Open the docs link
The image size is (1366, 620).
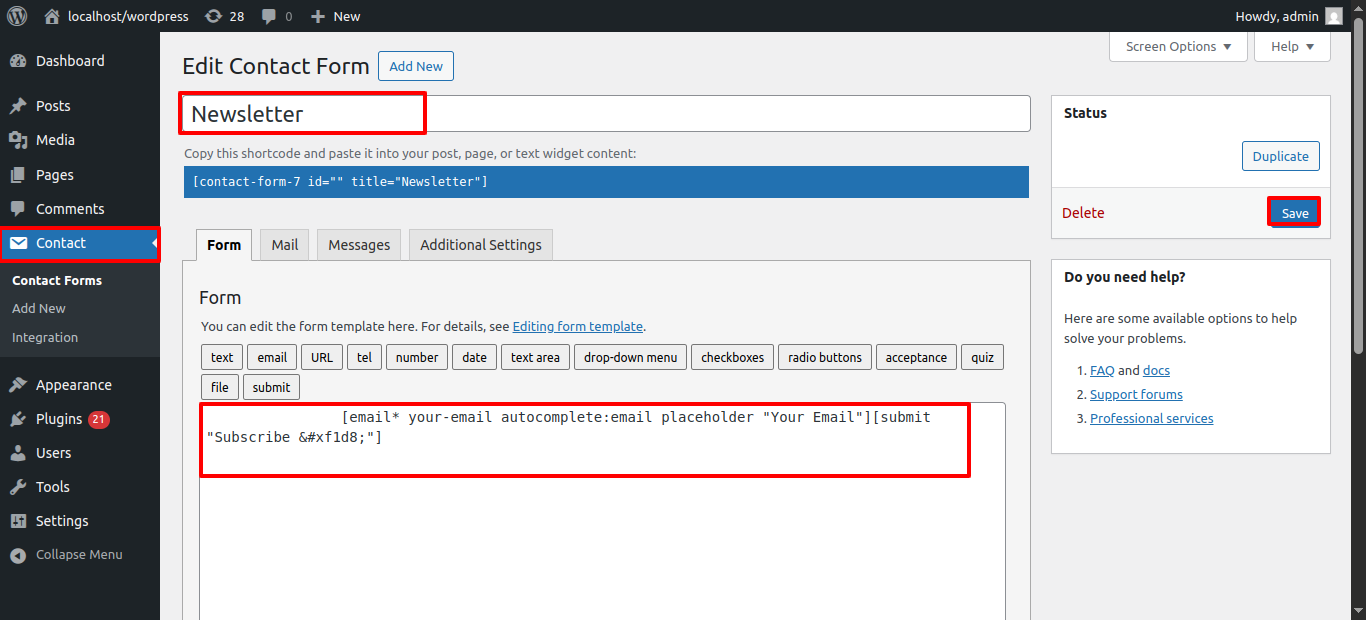(x=1156, y=370)
